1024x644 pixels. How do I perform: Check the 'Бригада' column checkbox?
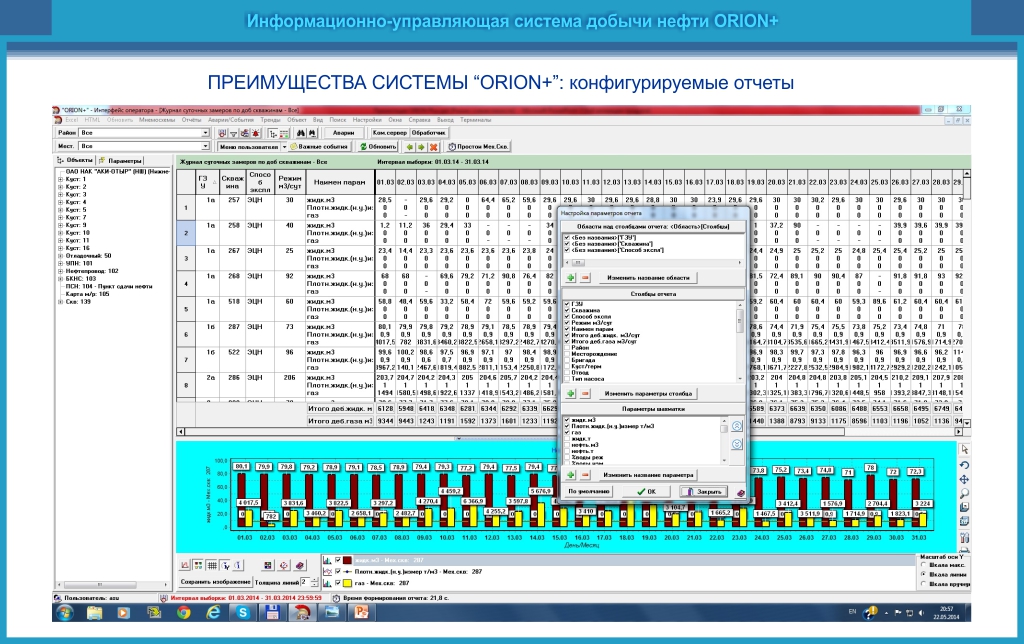567,360
